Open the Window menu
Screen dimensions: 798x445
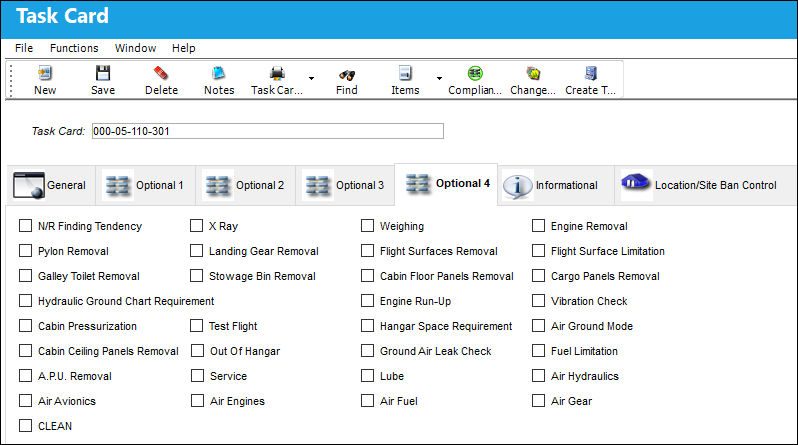135,48
